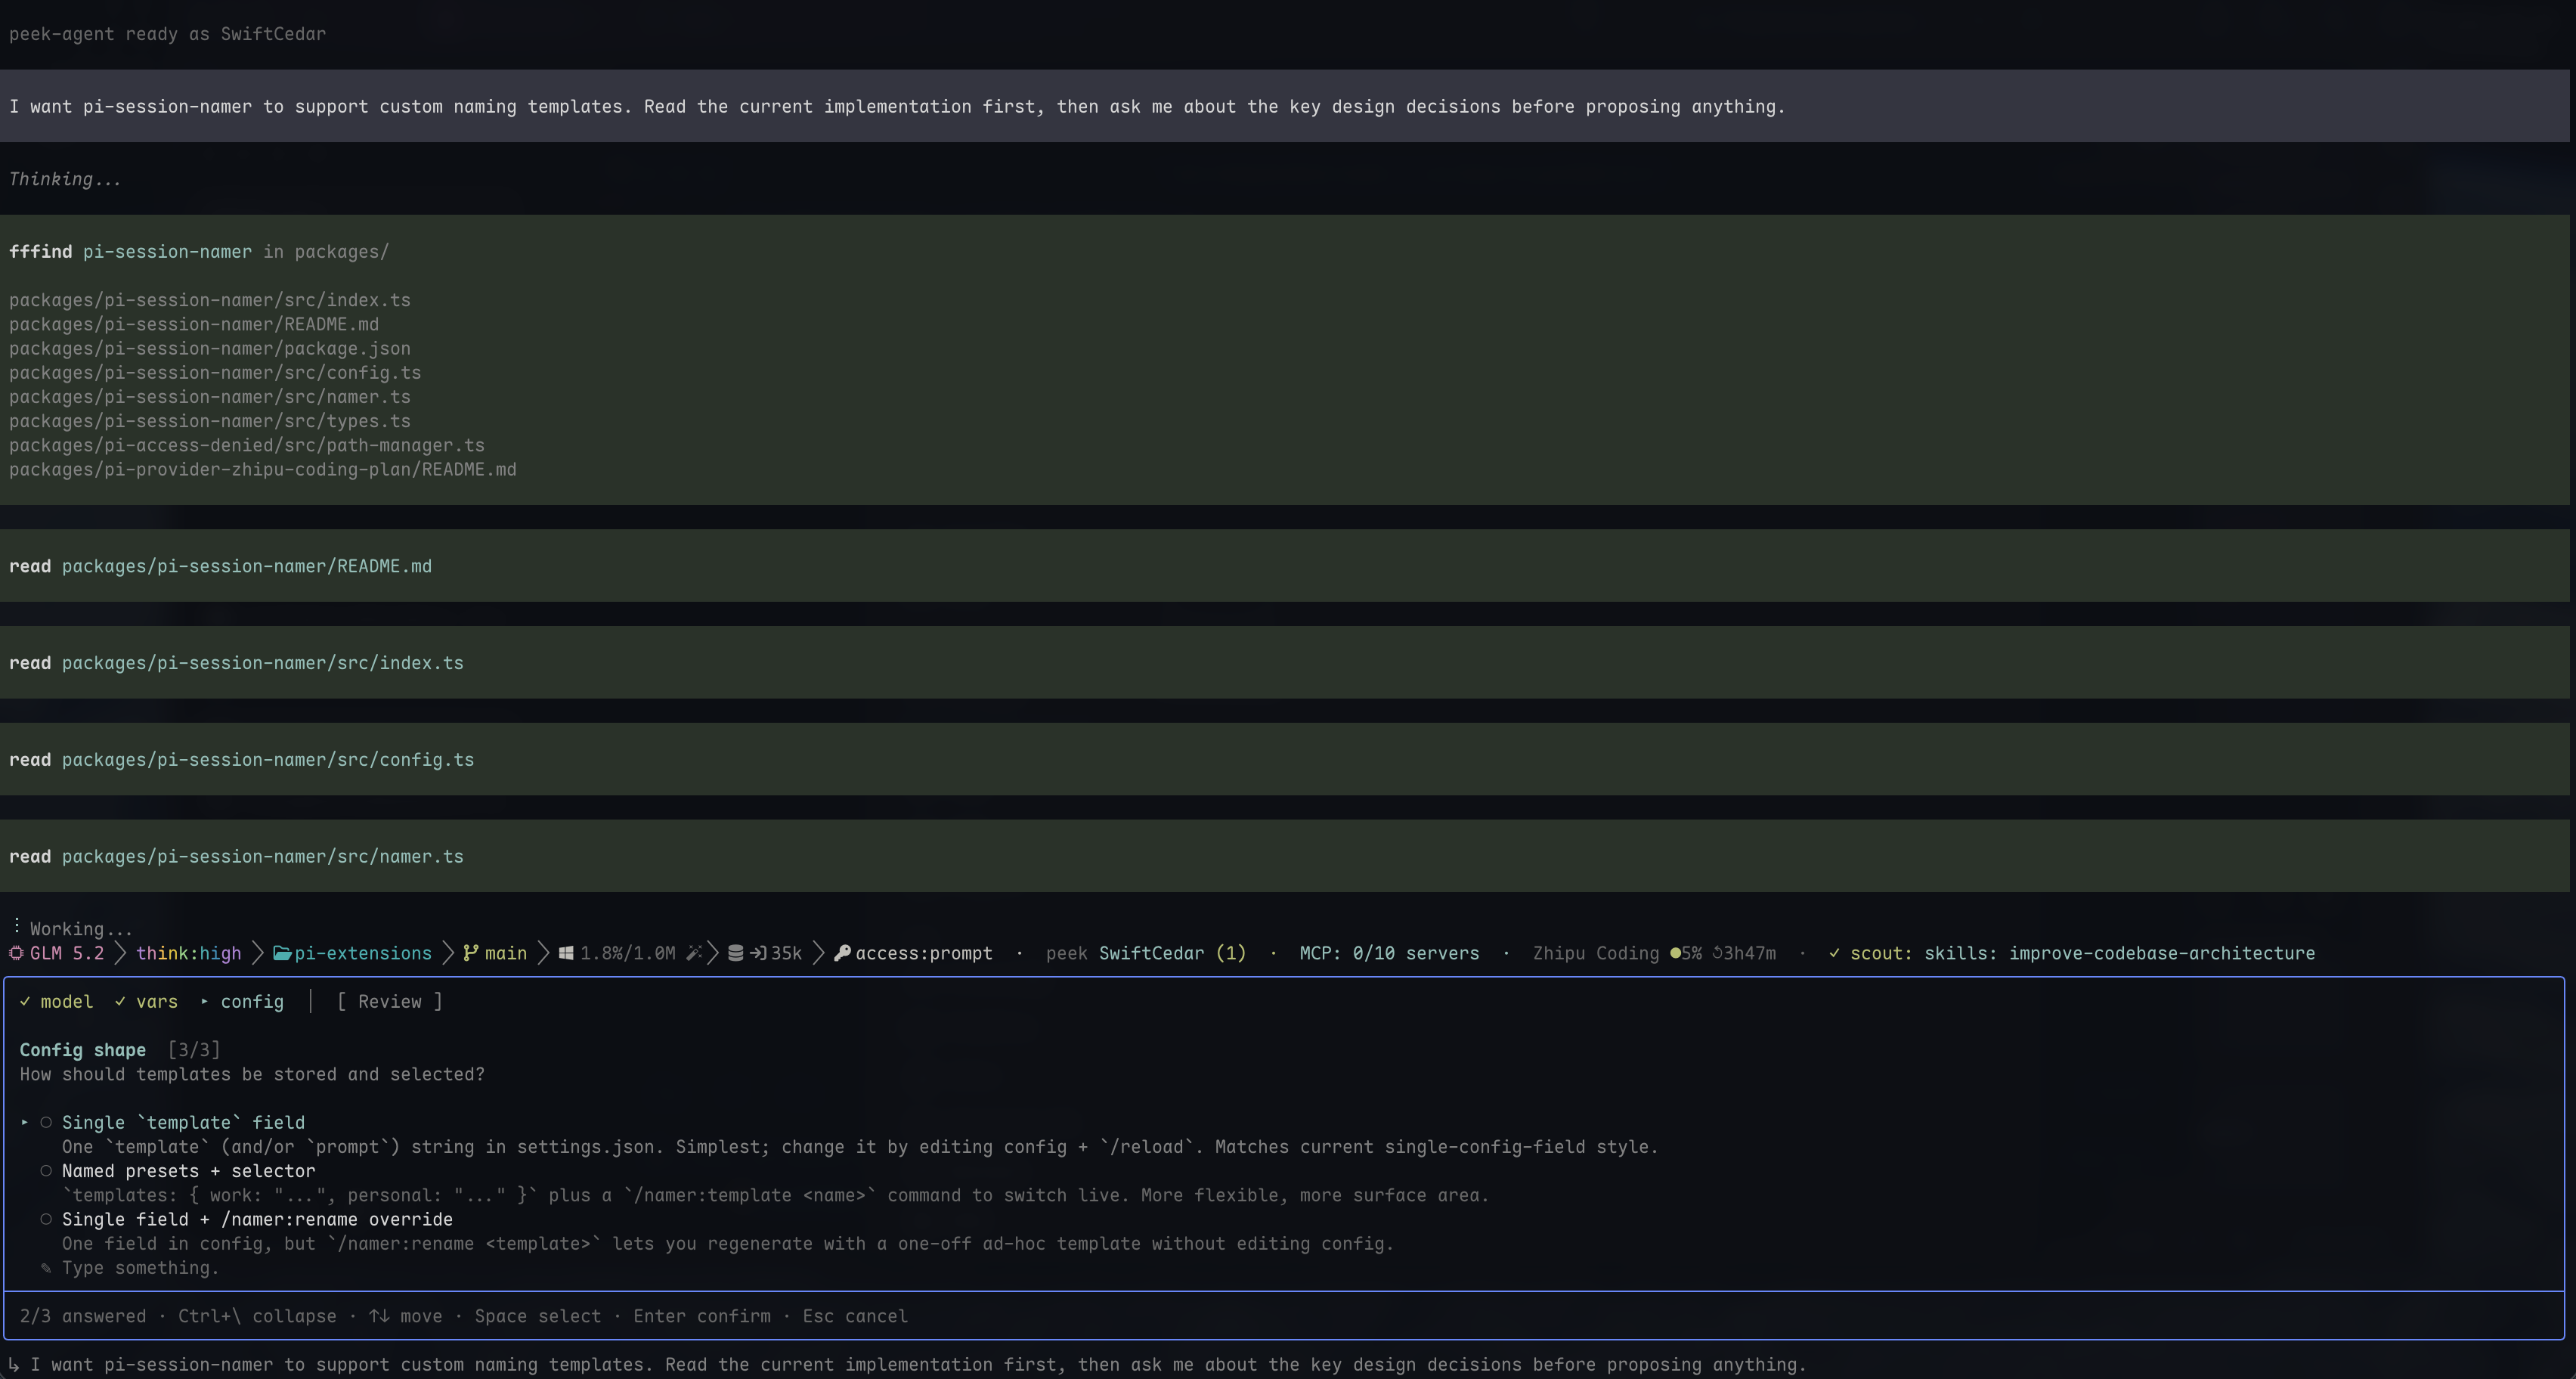The width and height of the screenshot is (2576, 1379).
Task: Click the Windows logo icon before 1.8%/1.0M
Action: pos(566,953)
